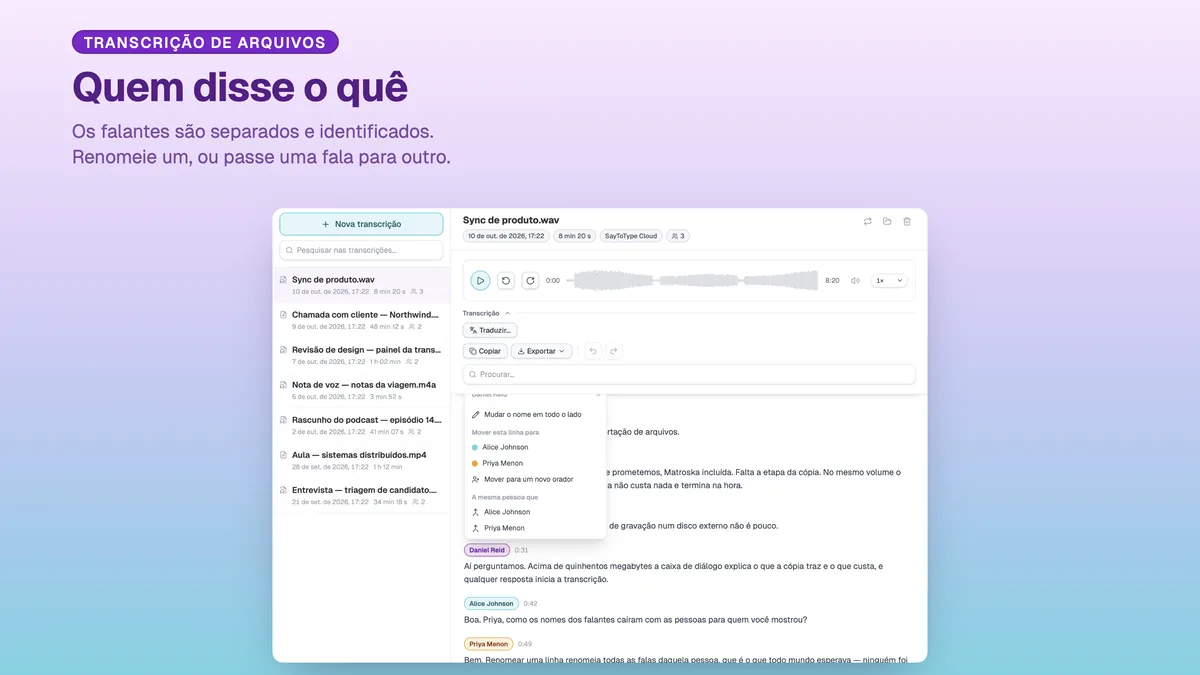Click the speaker count chip showing 3
This screenshot has height=675, width=1200.
(678, 236)
